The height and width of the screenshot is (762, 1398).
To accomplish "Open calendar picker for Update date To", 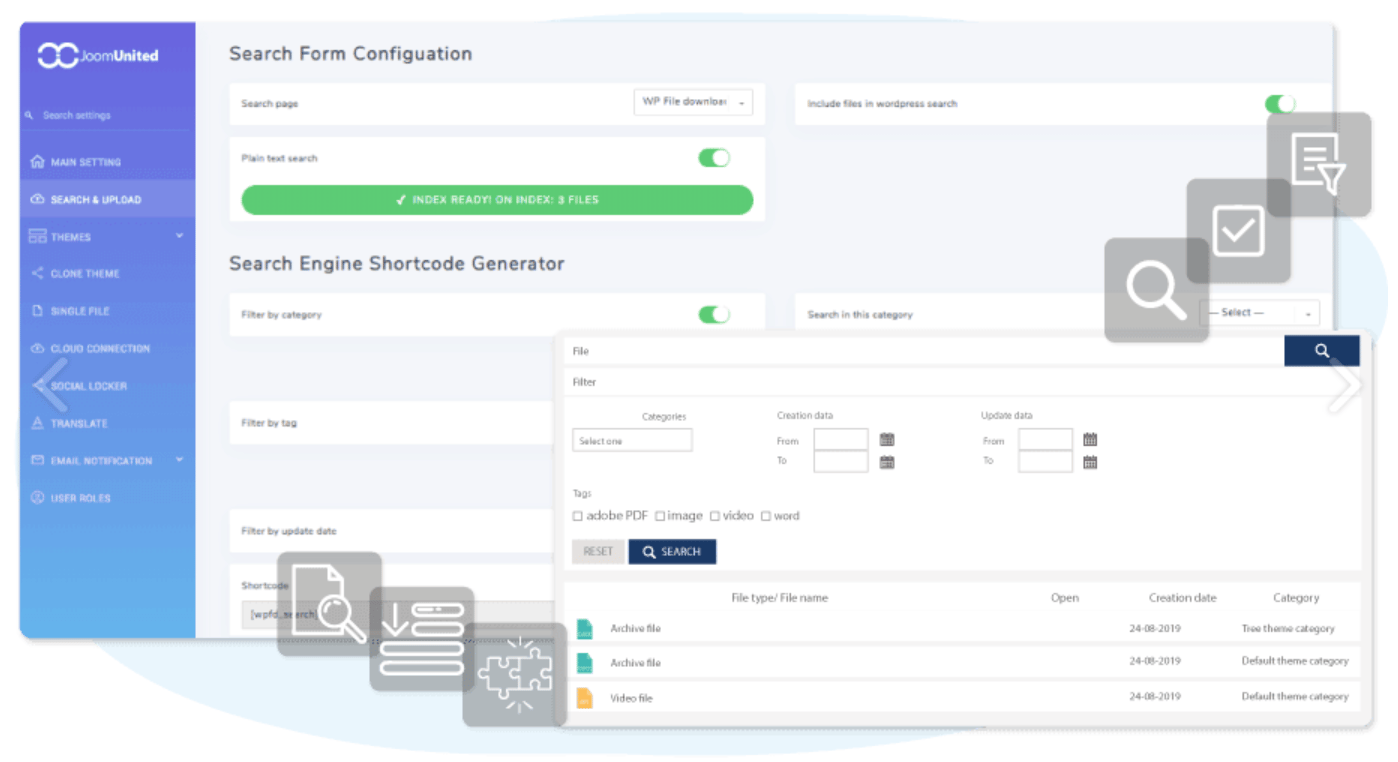I will 1090,462.
